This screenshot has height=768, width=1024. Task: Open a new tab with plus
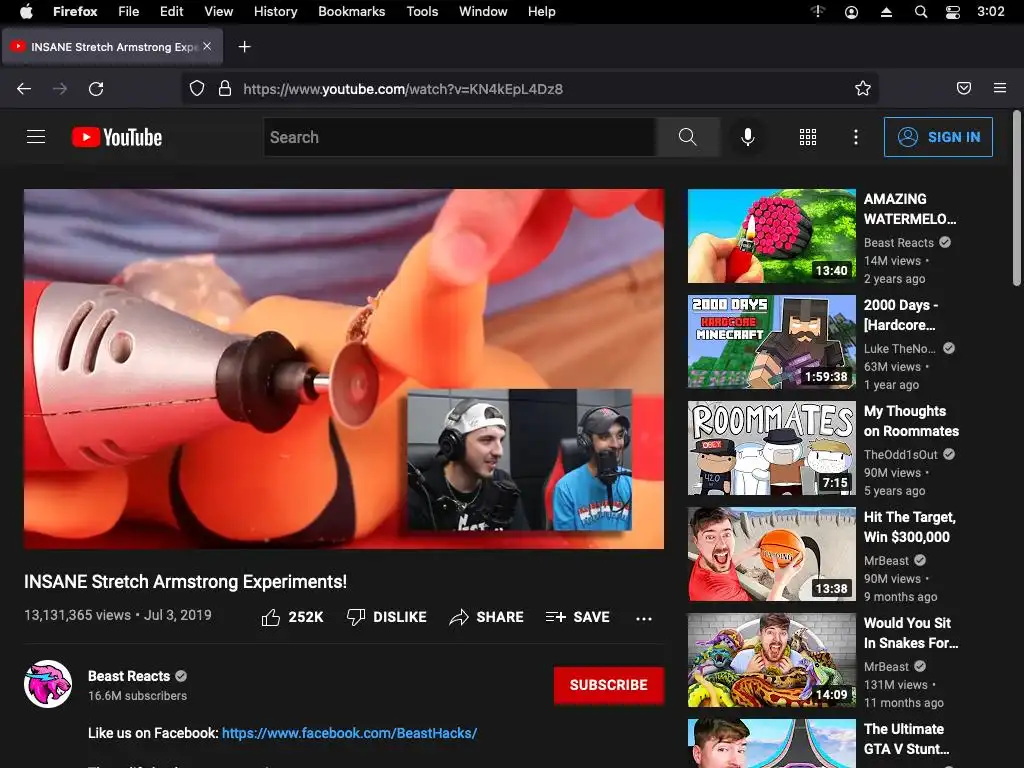click(x=244, y=47)
